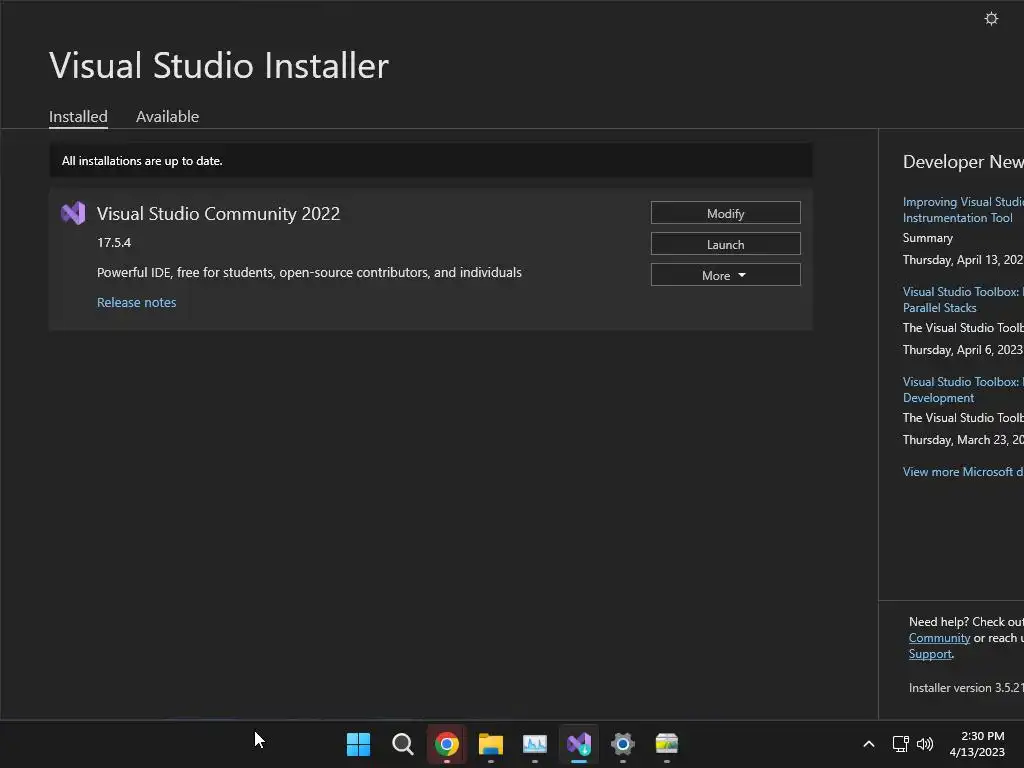This screenshot has width=1024, height=768.
Task: Click Modify for Visual Studio Community 2022
Action: click(x=726, y=213)
